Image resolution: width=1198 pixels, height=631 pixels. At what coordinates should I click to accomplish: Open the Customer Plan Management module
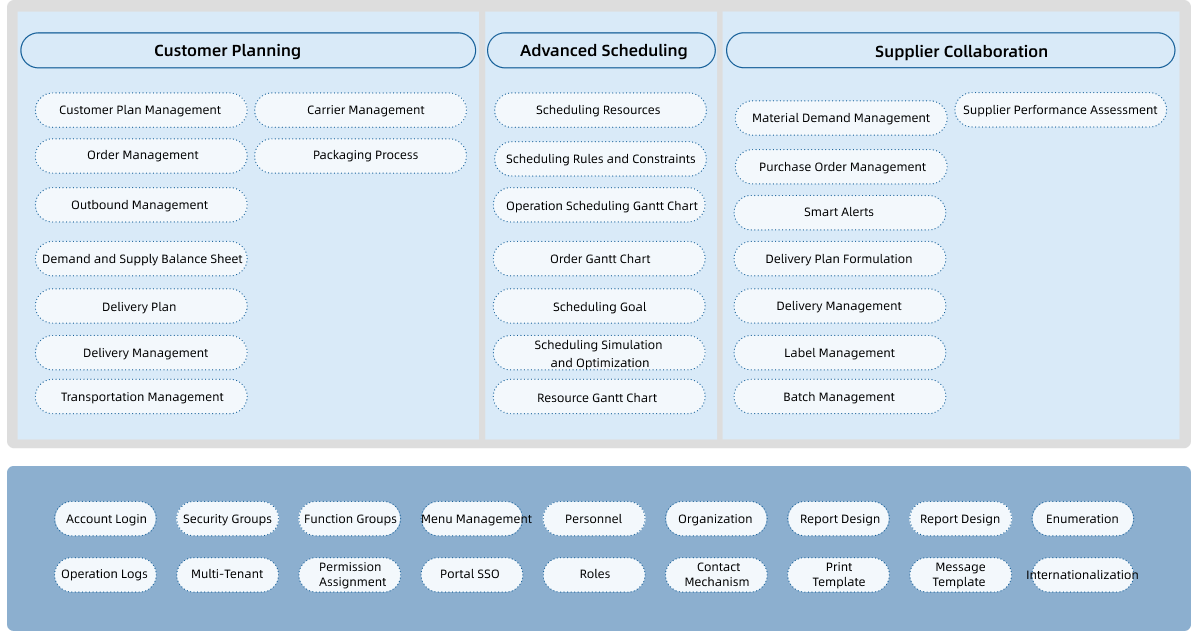pos(140,110)
